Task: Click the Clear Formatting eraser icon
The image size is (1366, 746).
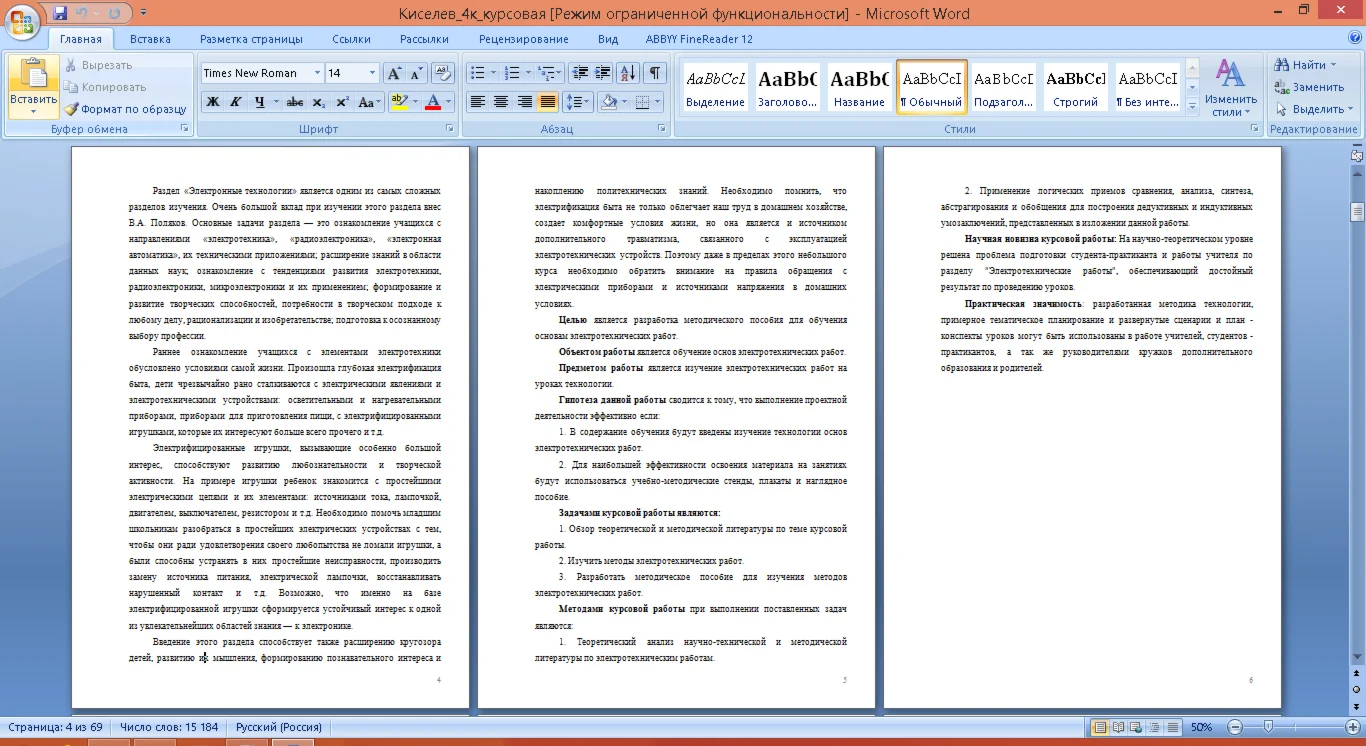Action: click(x=443, y=73)
